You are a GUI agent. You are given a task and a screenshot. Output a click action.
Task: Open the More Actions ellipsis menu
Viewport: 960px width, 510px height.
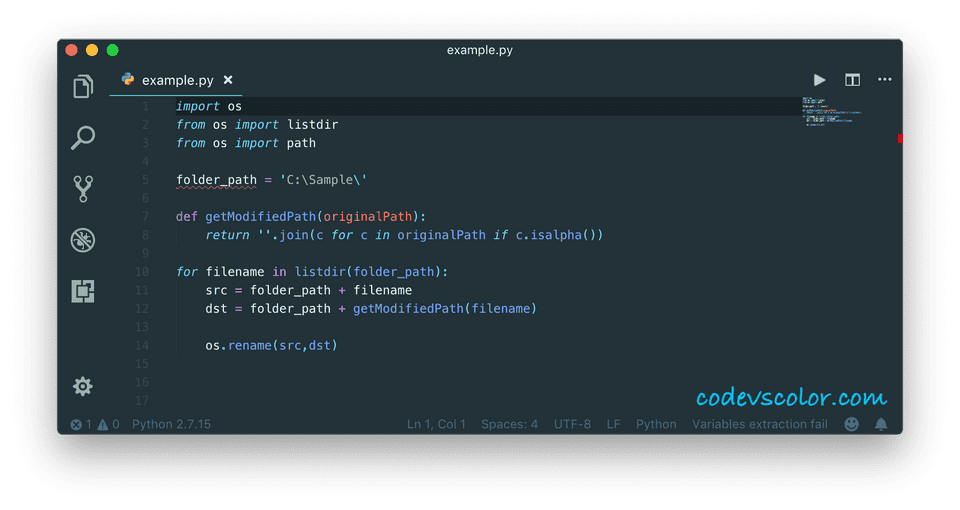tap(885, 80)
